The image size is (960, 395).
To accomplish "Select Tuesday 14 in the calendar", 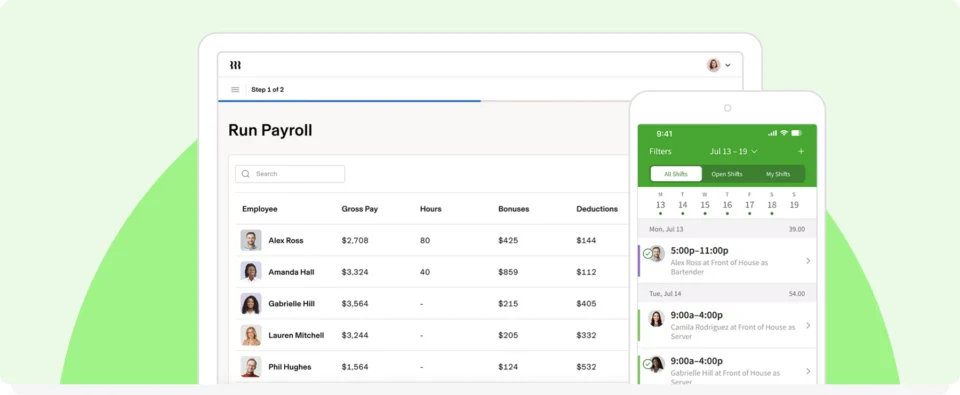I will 683,204.
